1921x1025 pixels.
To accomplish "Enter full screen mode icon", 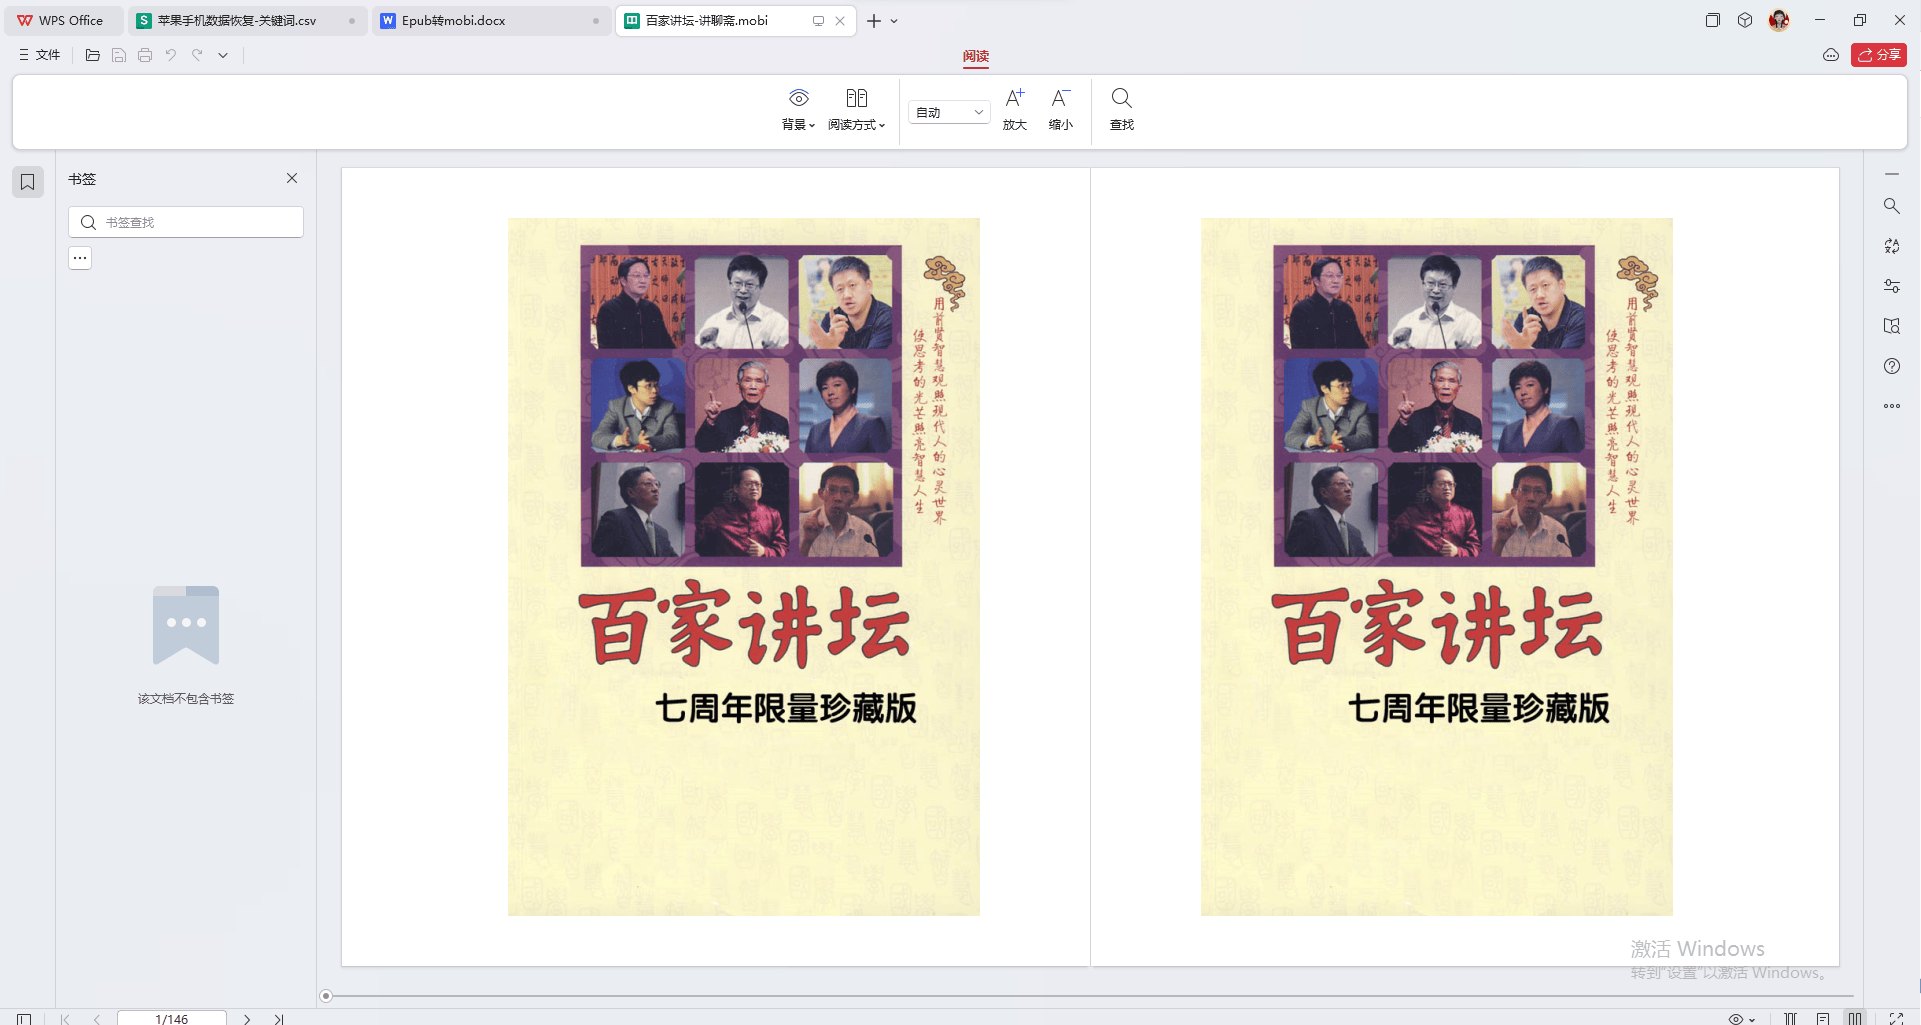I will (1896, 1019).
